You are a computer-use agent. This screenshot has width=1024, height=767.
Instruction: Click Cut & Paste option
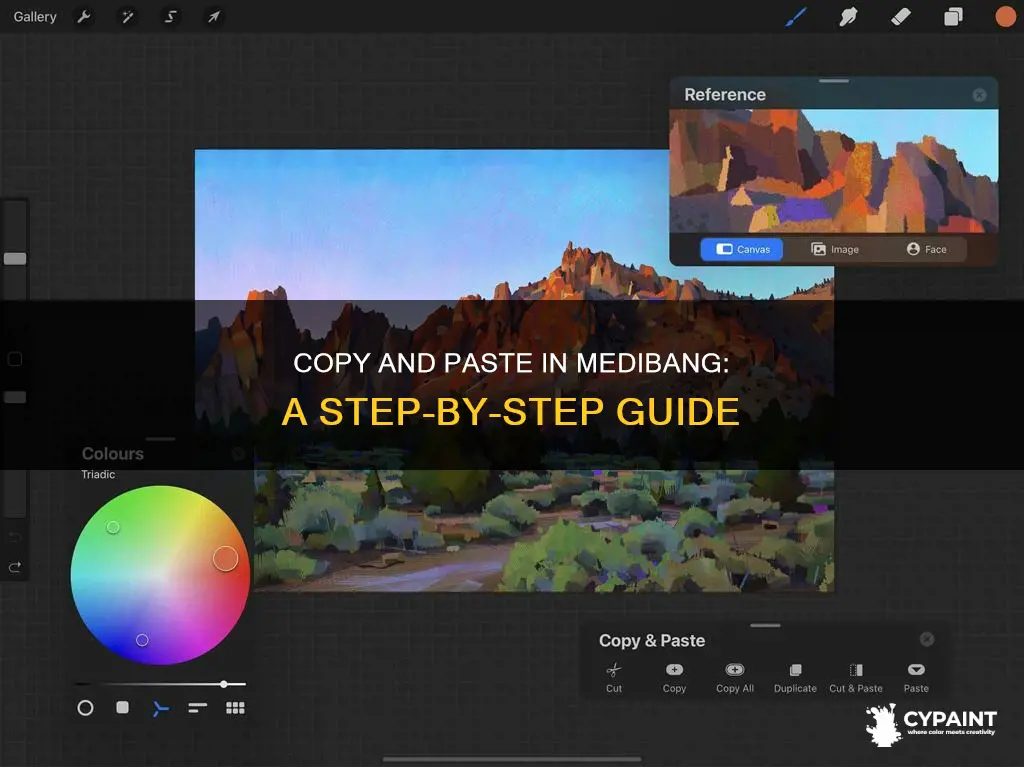pos(856,677)
